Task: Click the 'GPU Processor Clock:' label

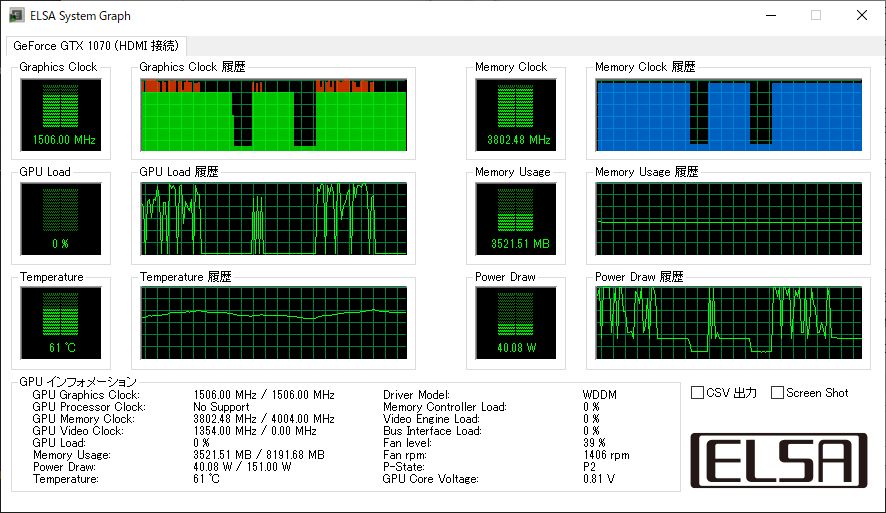Action: click(89, 407)
